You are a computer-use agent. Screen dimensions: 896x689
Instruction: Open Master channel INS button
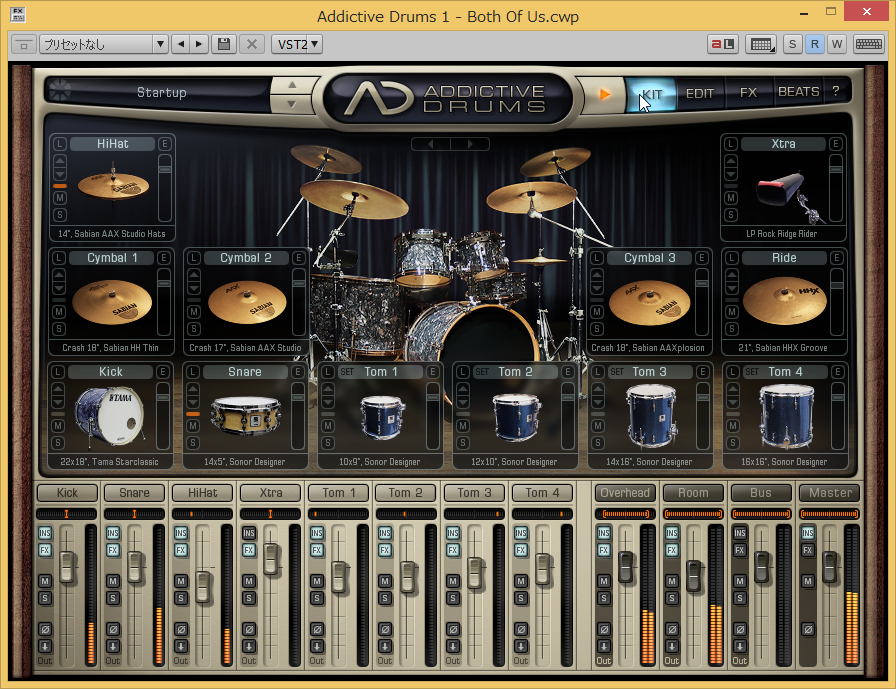pyautogui.click(x=807, y=533)
